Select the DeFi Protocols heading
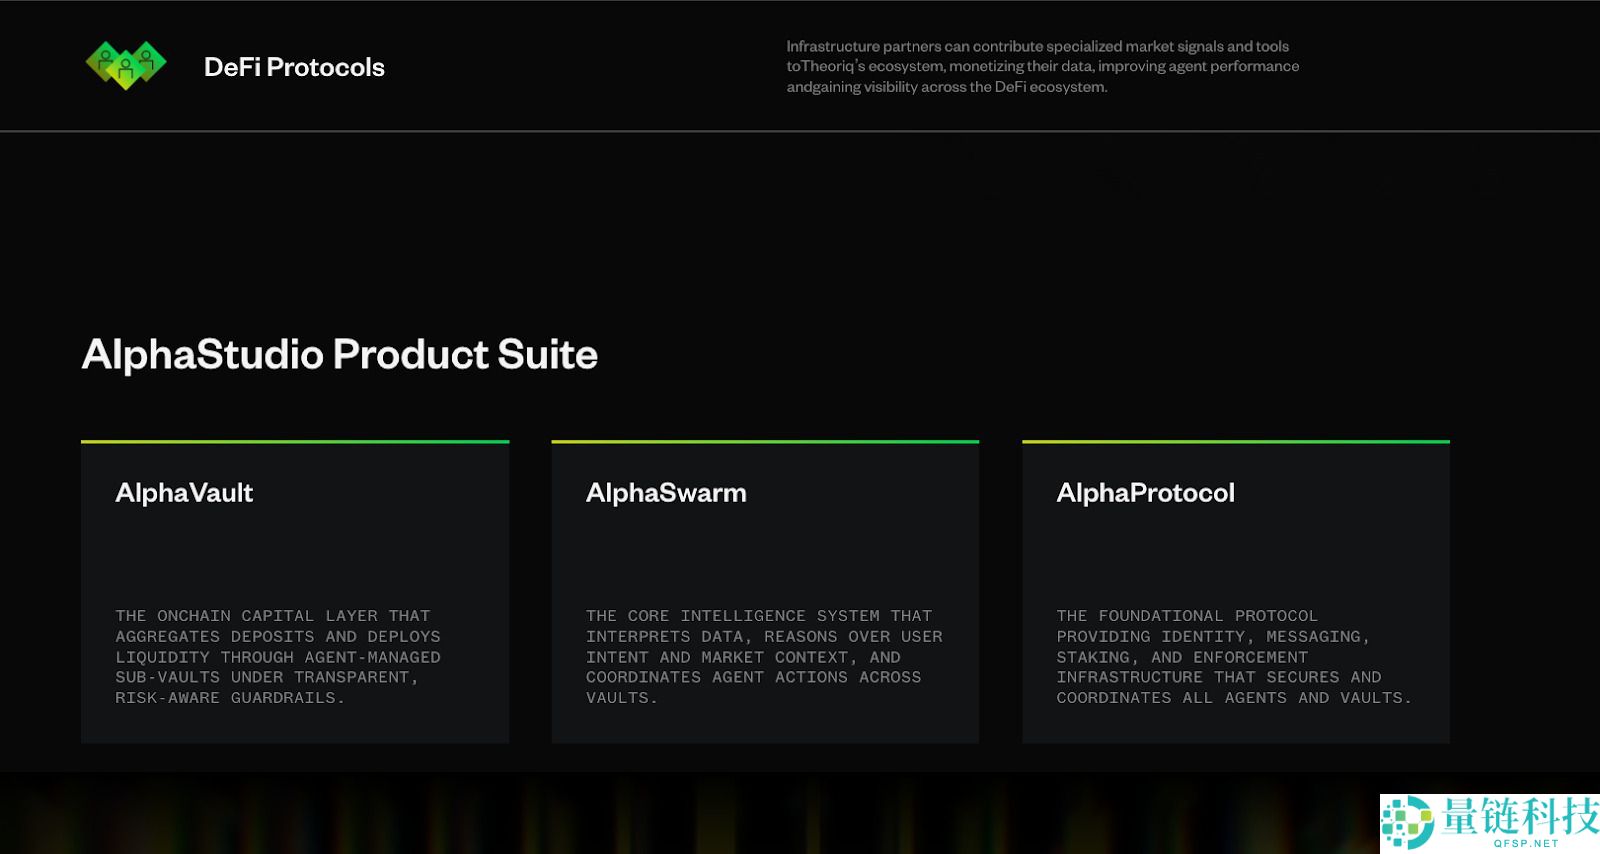1600x854 pixels. [x=294, y=67]
